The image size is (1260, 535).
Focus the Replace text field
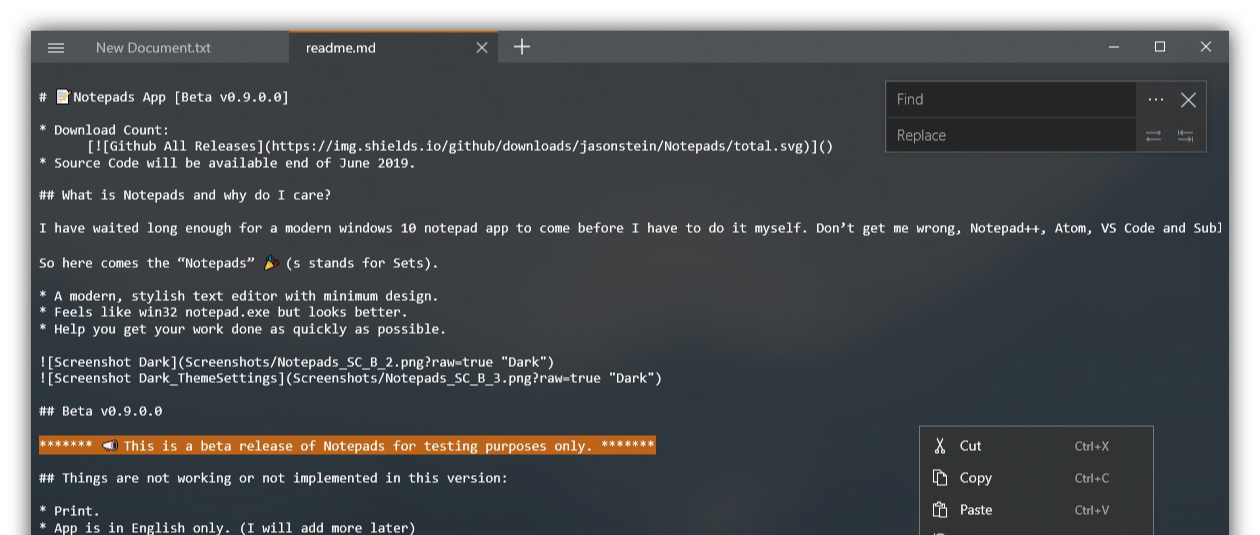[1010, 135]
